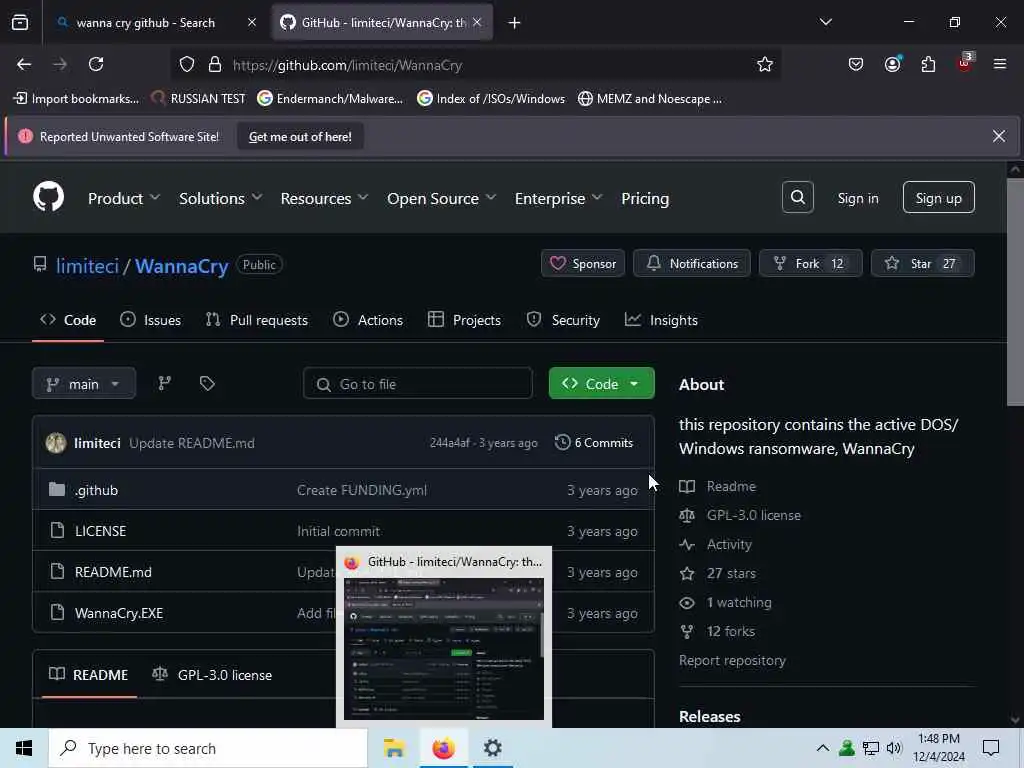Click the Notifications button

click(692, 263)
